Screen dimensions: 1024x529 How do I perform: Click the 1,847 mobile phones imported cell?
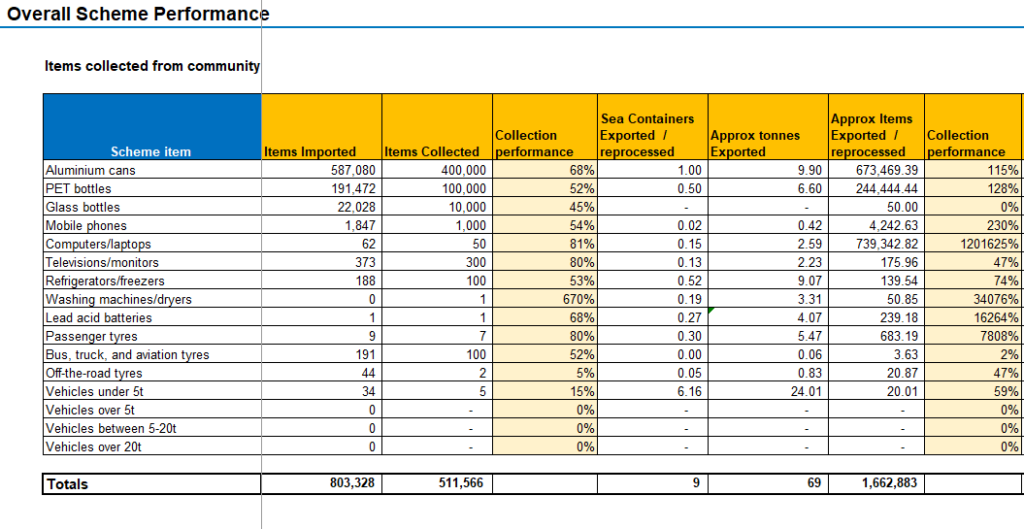[321, 225]
